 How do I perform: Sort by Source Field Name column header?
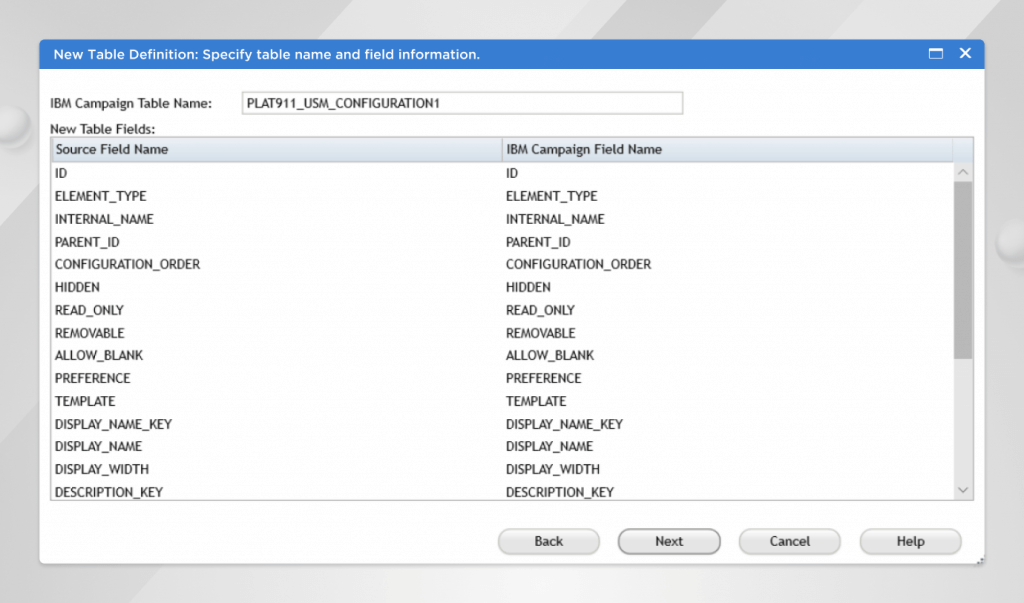tap(276, 150)
